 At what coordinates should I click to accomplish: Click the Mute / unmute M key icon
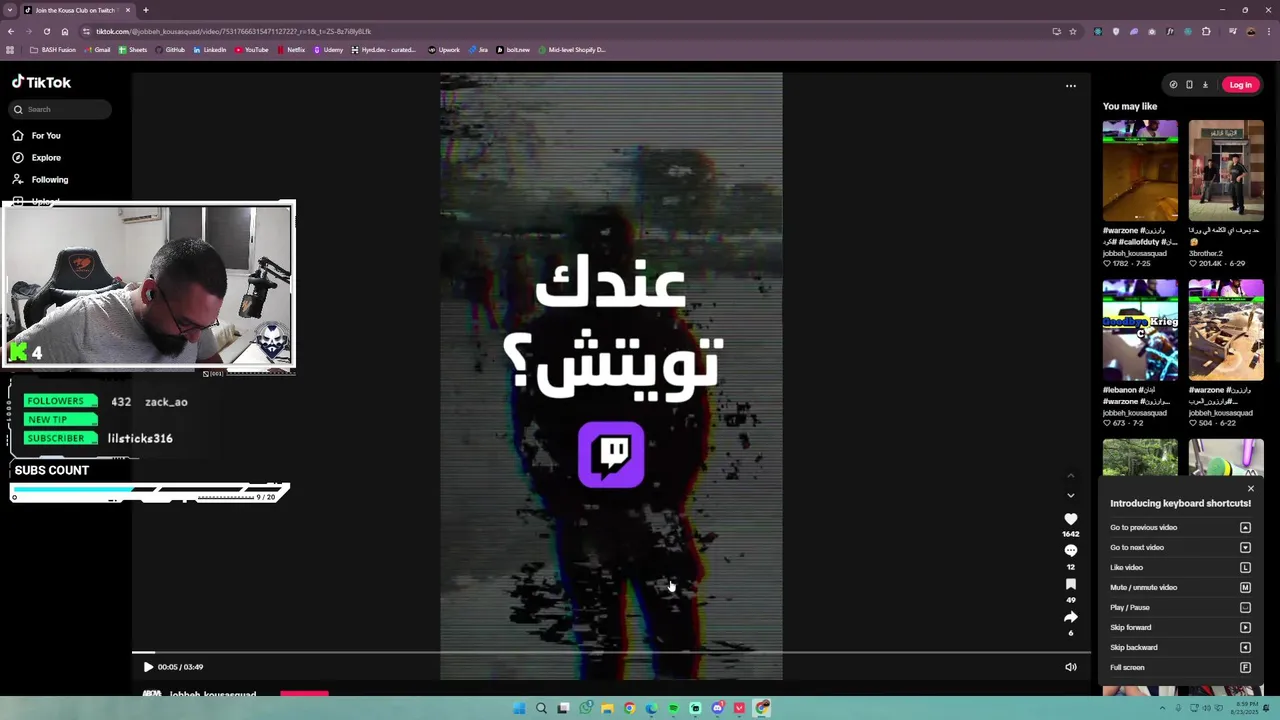[1245, 587]
